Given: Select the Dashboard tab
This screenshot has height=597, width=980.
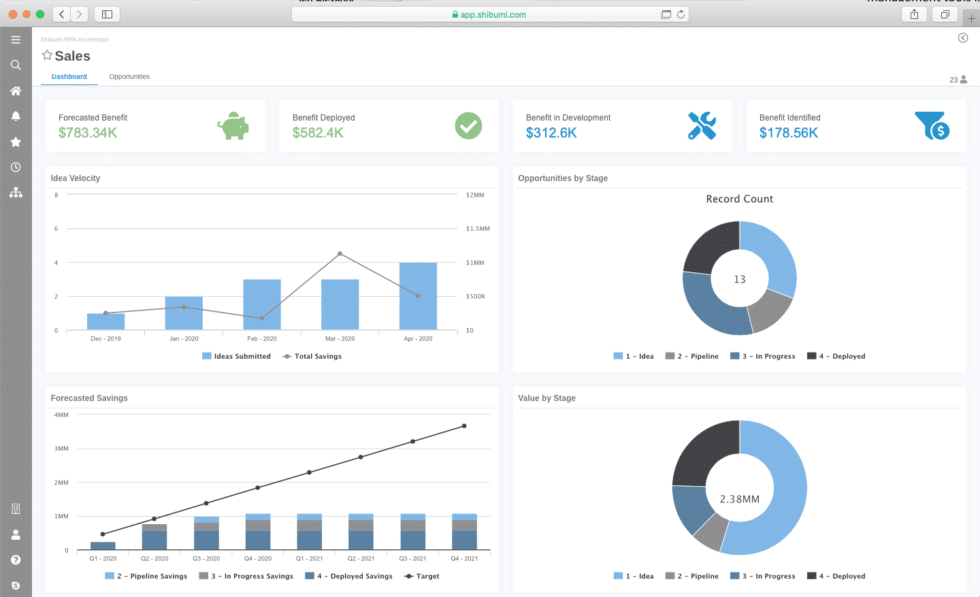Looking at the screenshot, I should [68, 76].
